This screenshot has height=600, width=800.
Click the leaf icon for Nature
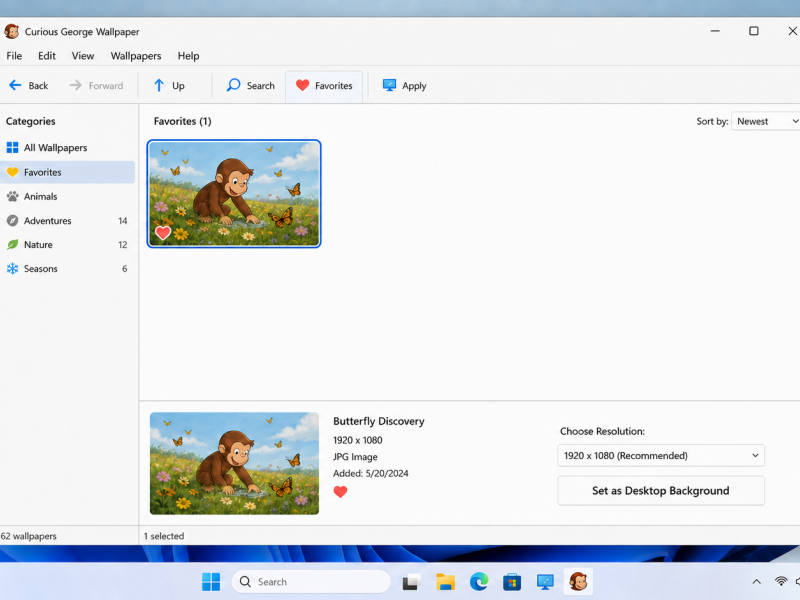tap(12, 244)
